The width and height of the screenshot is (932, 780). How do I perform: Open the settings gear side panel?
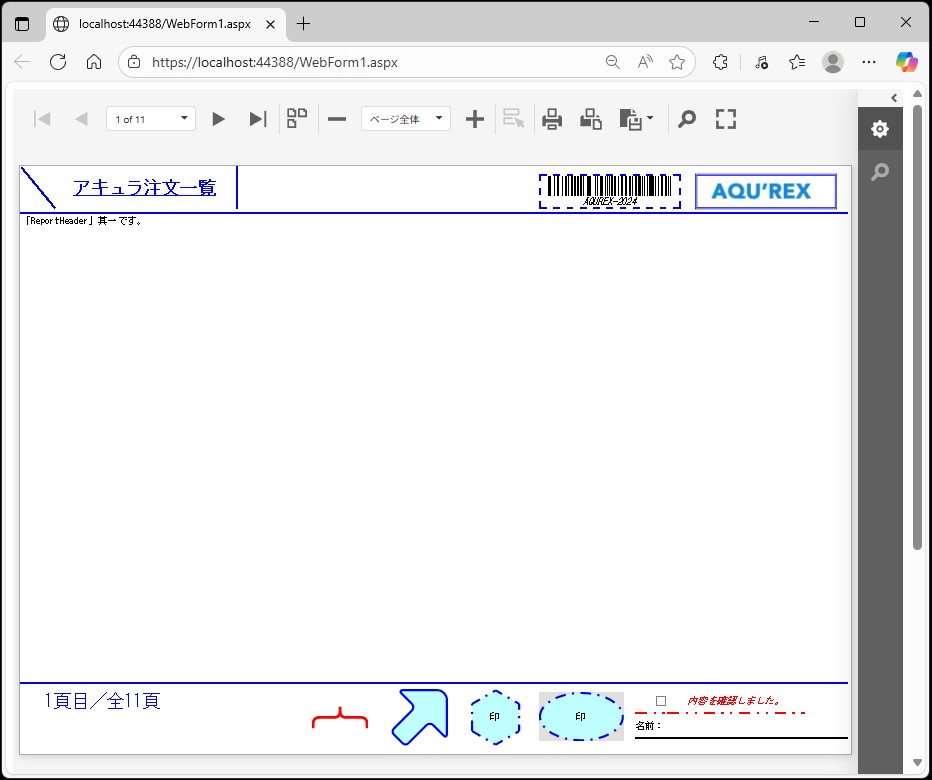pyautogui.click(x=879, y=129)
